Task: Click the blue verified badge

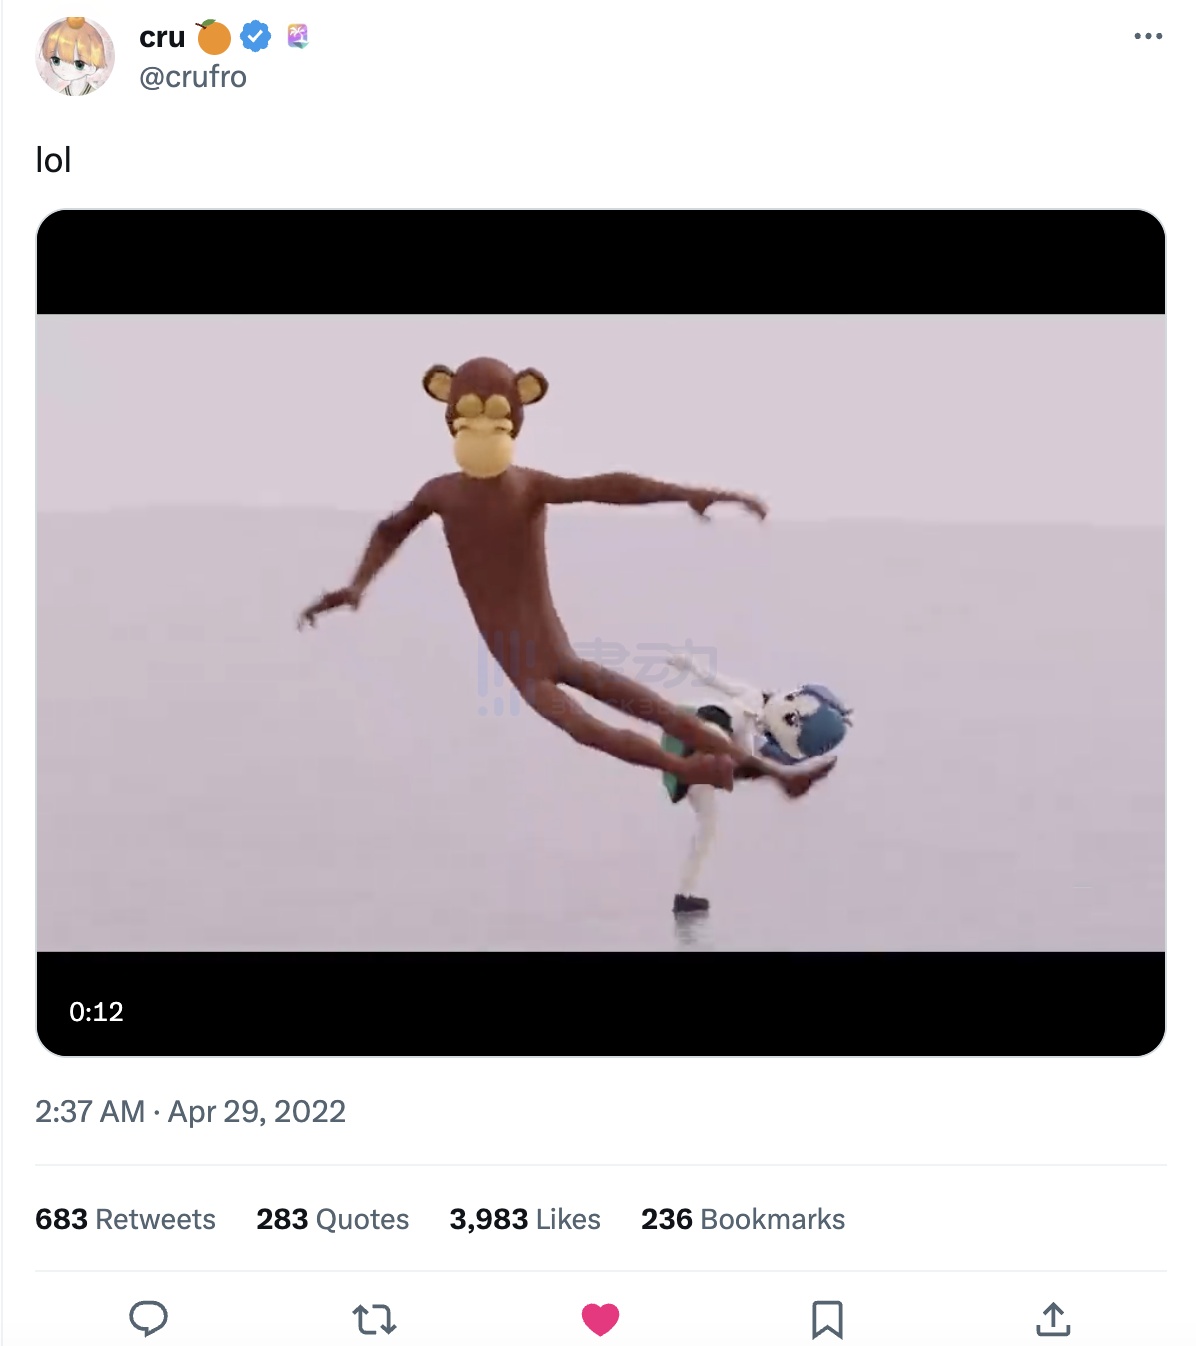Action: [x=256, y=37]
